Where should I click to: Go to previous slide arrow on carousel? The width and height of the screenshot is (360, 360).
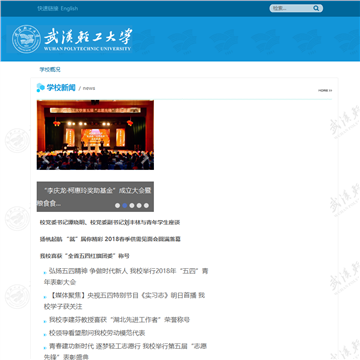click(45, 159)
